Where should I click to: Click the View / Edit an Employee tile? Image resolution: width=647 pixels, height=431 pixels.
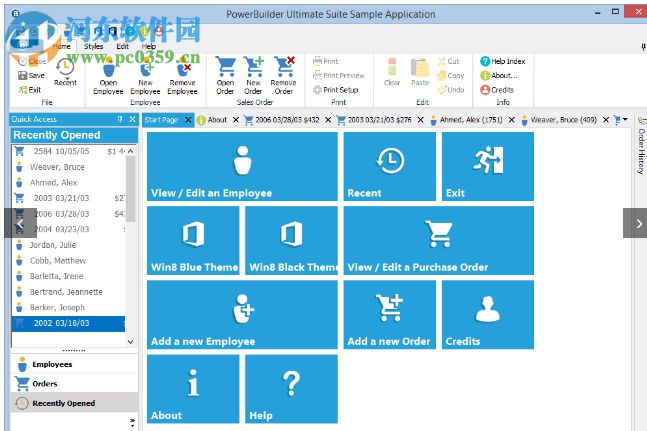[242, 167]
